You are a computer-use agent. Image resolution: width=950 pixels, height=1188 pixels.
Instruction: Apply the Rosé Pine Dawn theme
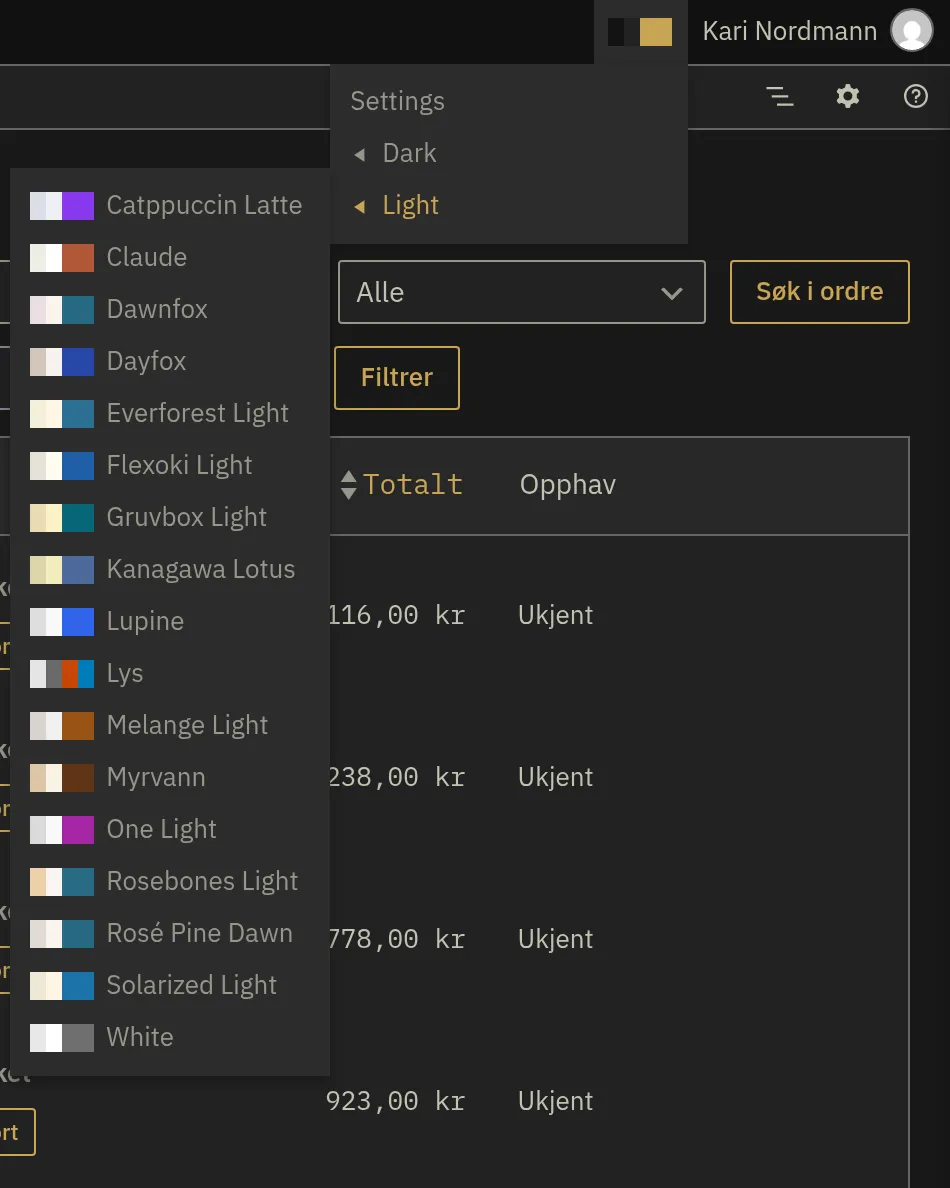pyautogui.click(x=170, y=933)
